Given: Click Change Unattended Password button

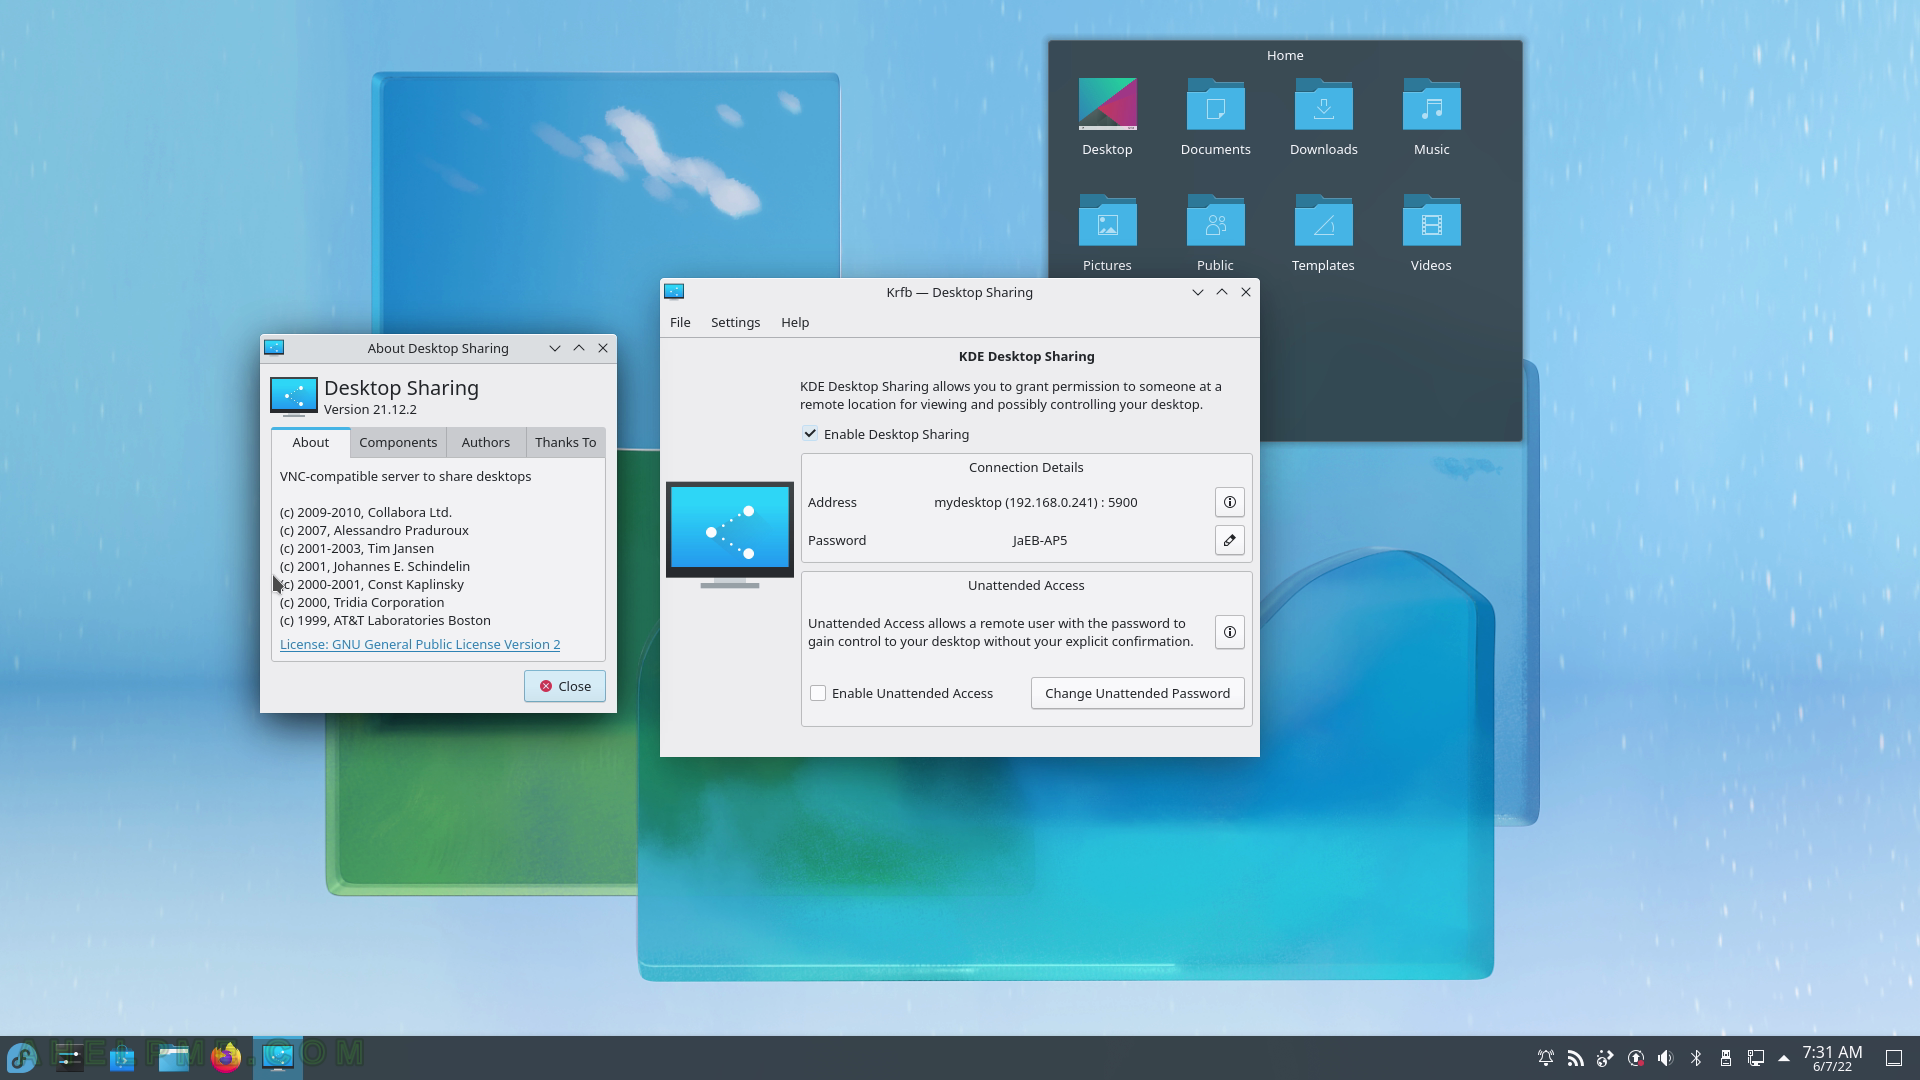Looking at the screenshot, I should click(1137, 693).
